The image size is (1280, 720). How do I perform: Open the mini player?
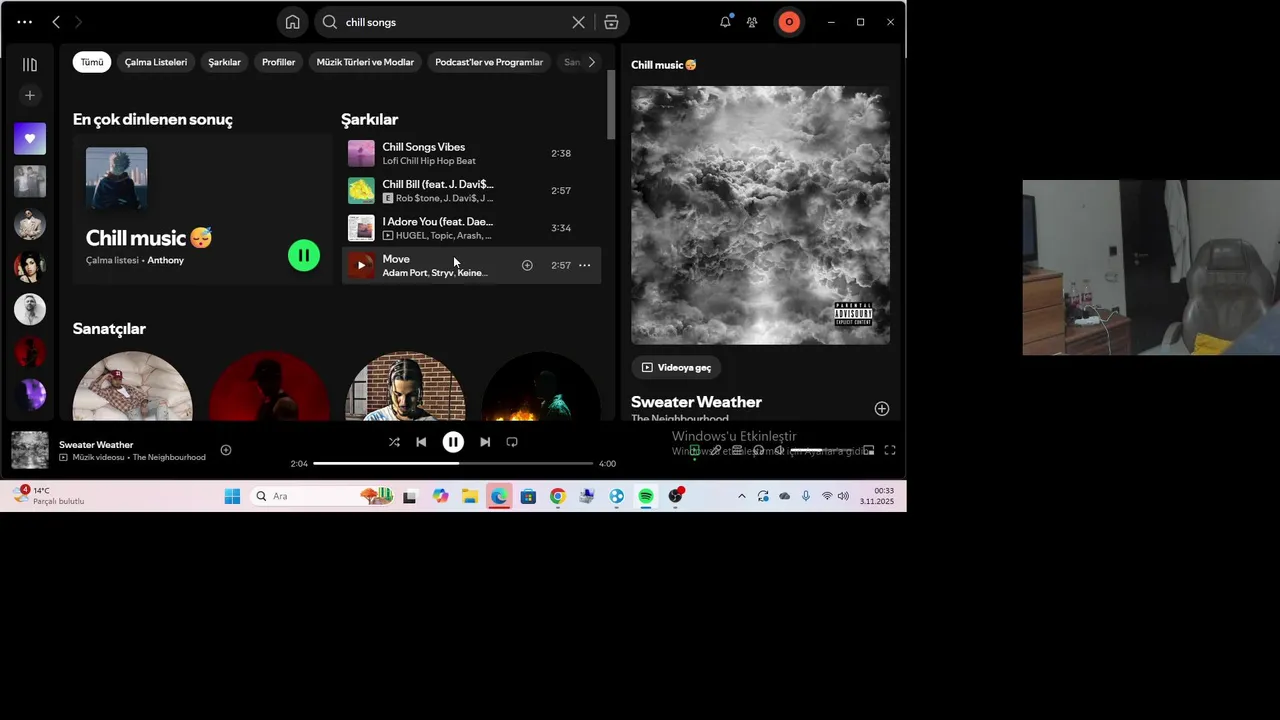[869, 451]
